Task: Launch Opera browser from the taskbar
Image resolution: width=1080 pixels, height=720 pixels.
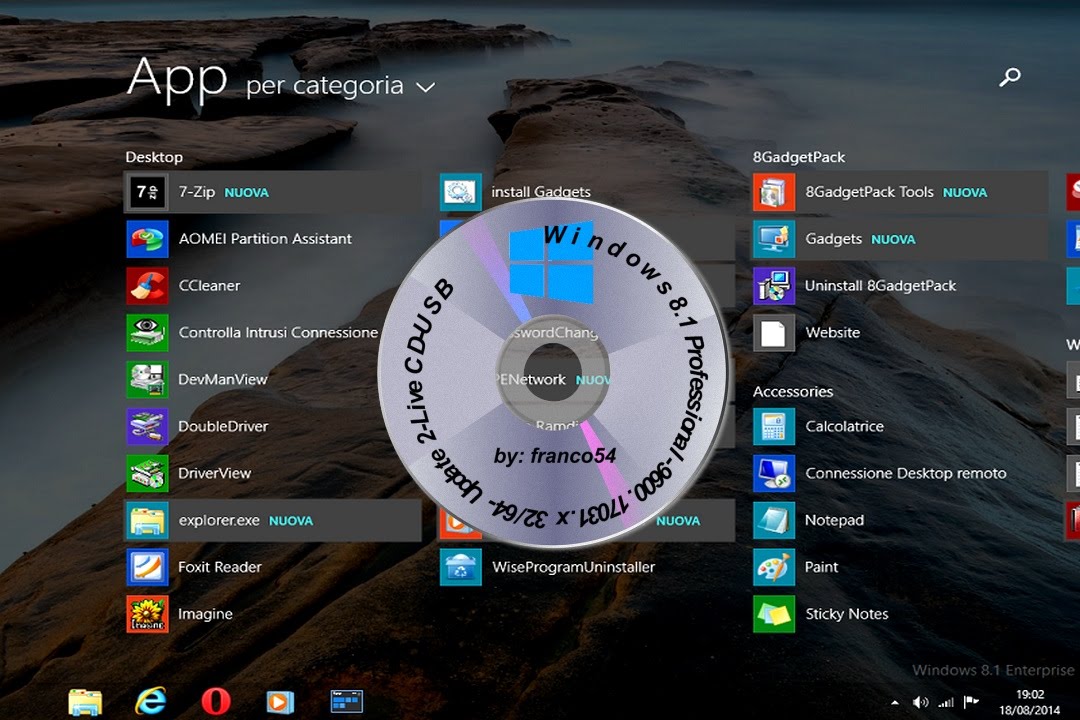Action: click(x=216, y=701)
